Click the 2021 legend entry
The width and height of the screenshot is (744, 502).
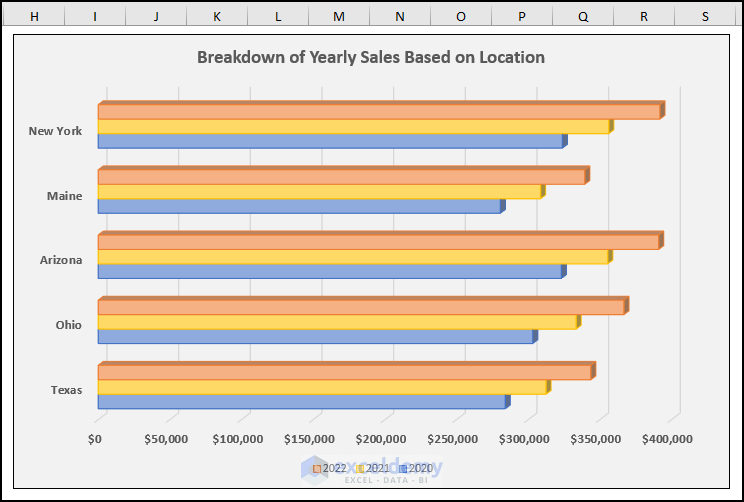point(373,469)
